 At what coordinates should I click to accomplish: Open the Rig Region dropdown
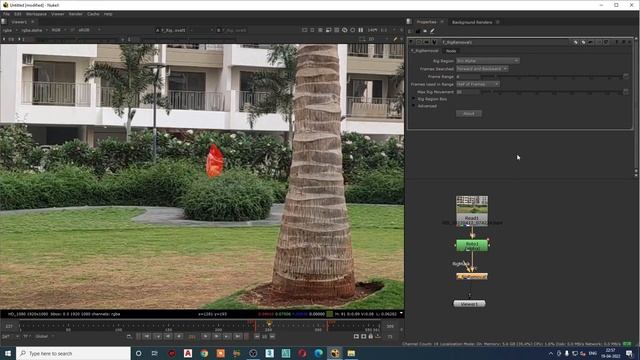pos(488,61)
